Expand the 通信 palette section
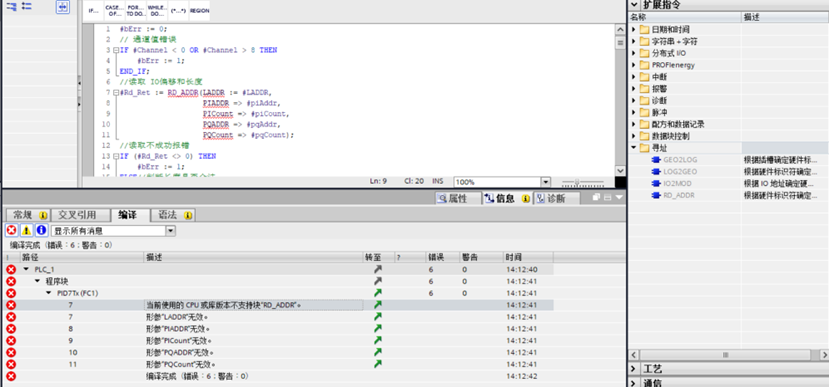Image resolution: width=829 pixels, height=387 pixels. tap(634, 382)
